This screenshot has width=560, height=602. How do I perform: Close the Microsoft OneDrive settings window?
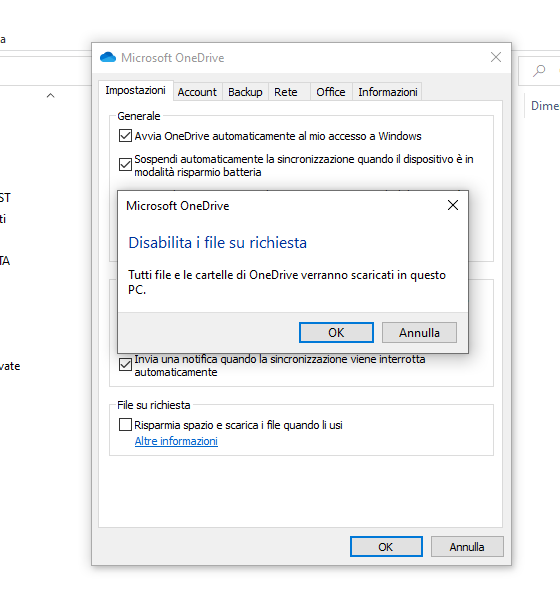pos(496,58)
